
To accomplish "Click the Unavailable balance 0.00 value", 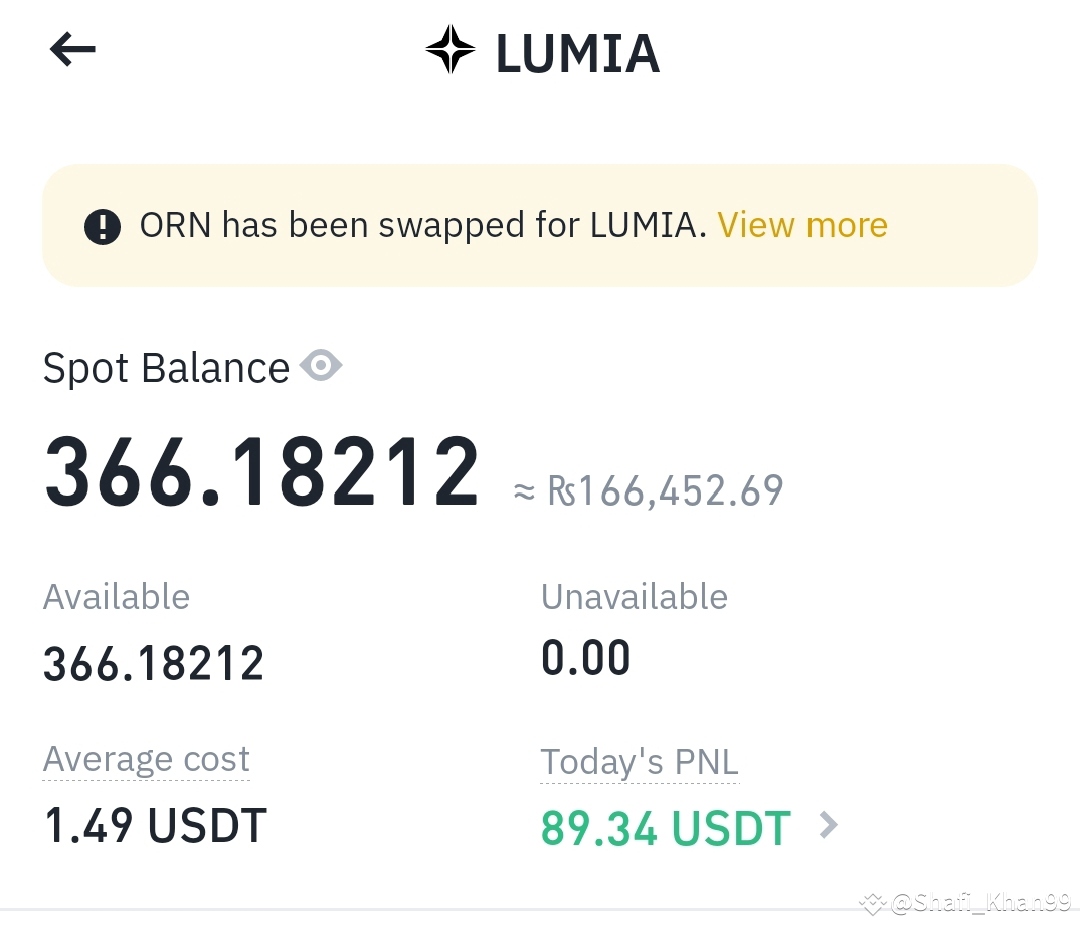I will click(586, 657).
